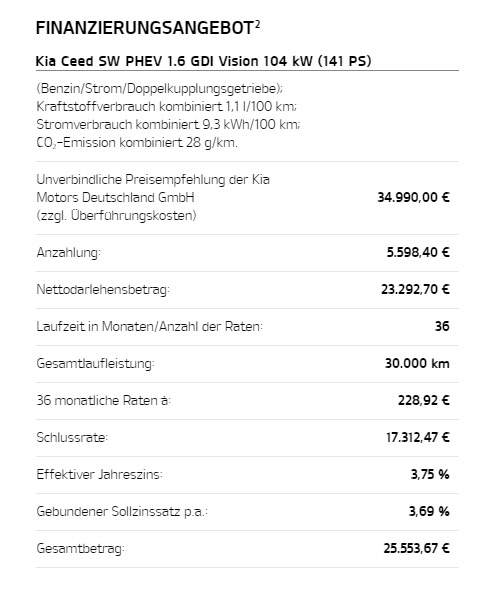This screenshot has width=494, height=599.
Task: Click the Gesamtbetrag label
Action: (81, 549)
